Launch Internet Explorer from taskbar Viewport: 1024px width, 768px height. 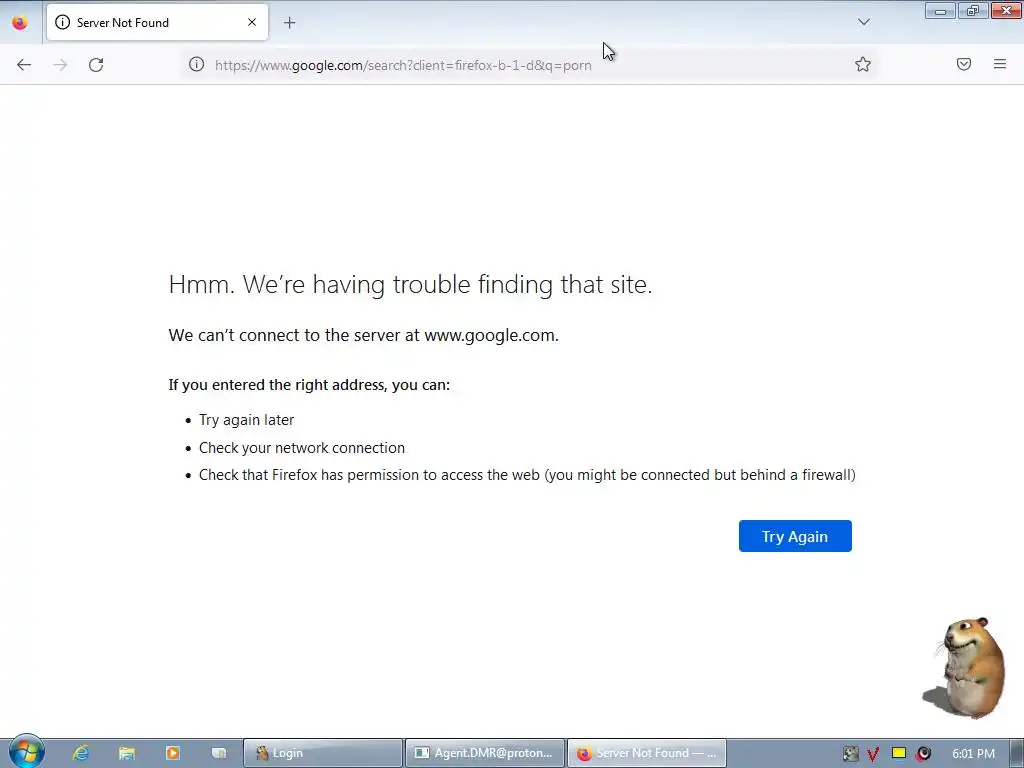pyautogui.click(x=81, y=753)
